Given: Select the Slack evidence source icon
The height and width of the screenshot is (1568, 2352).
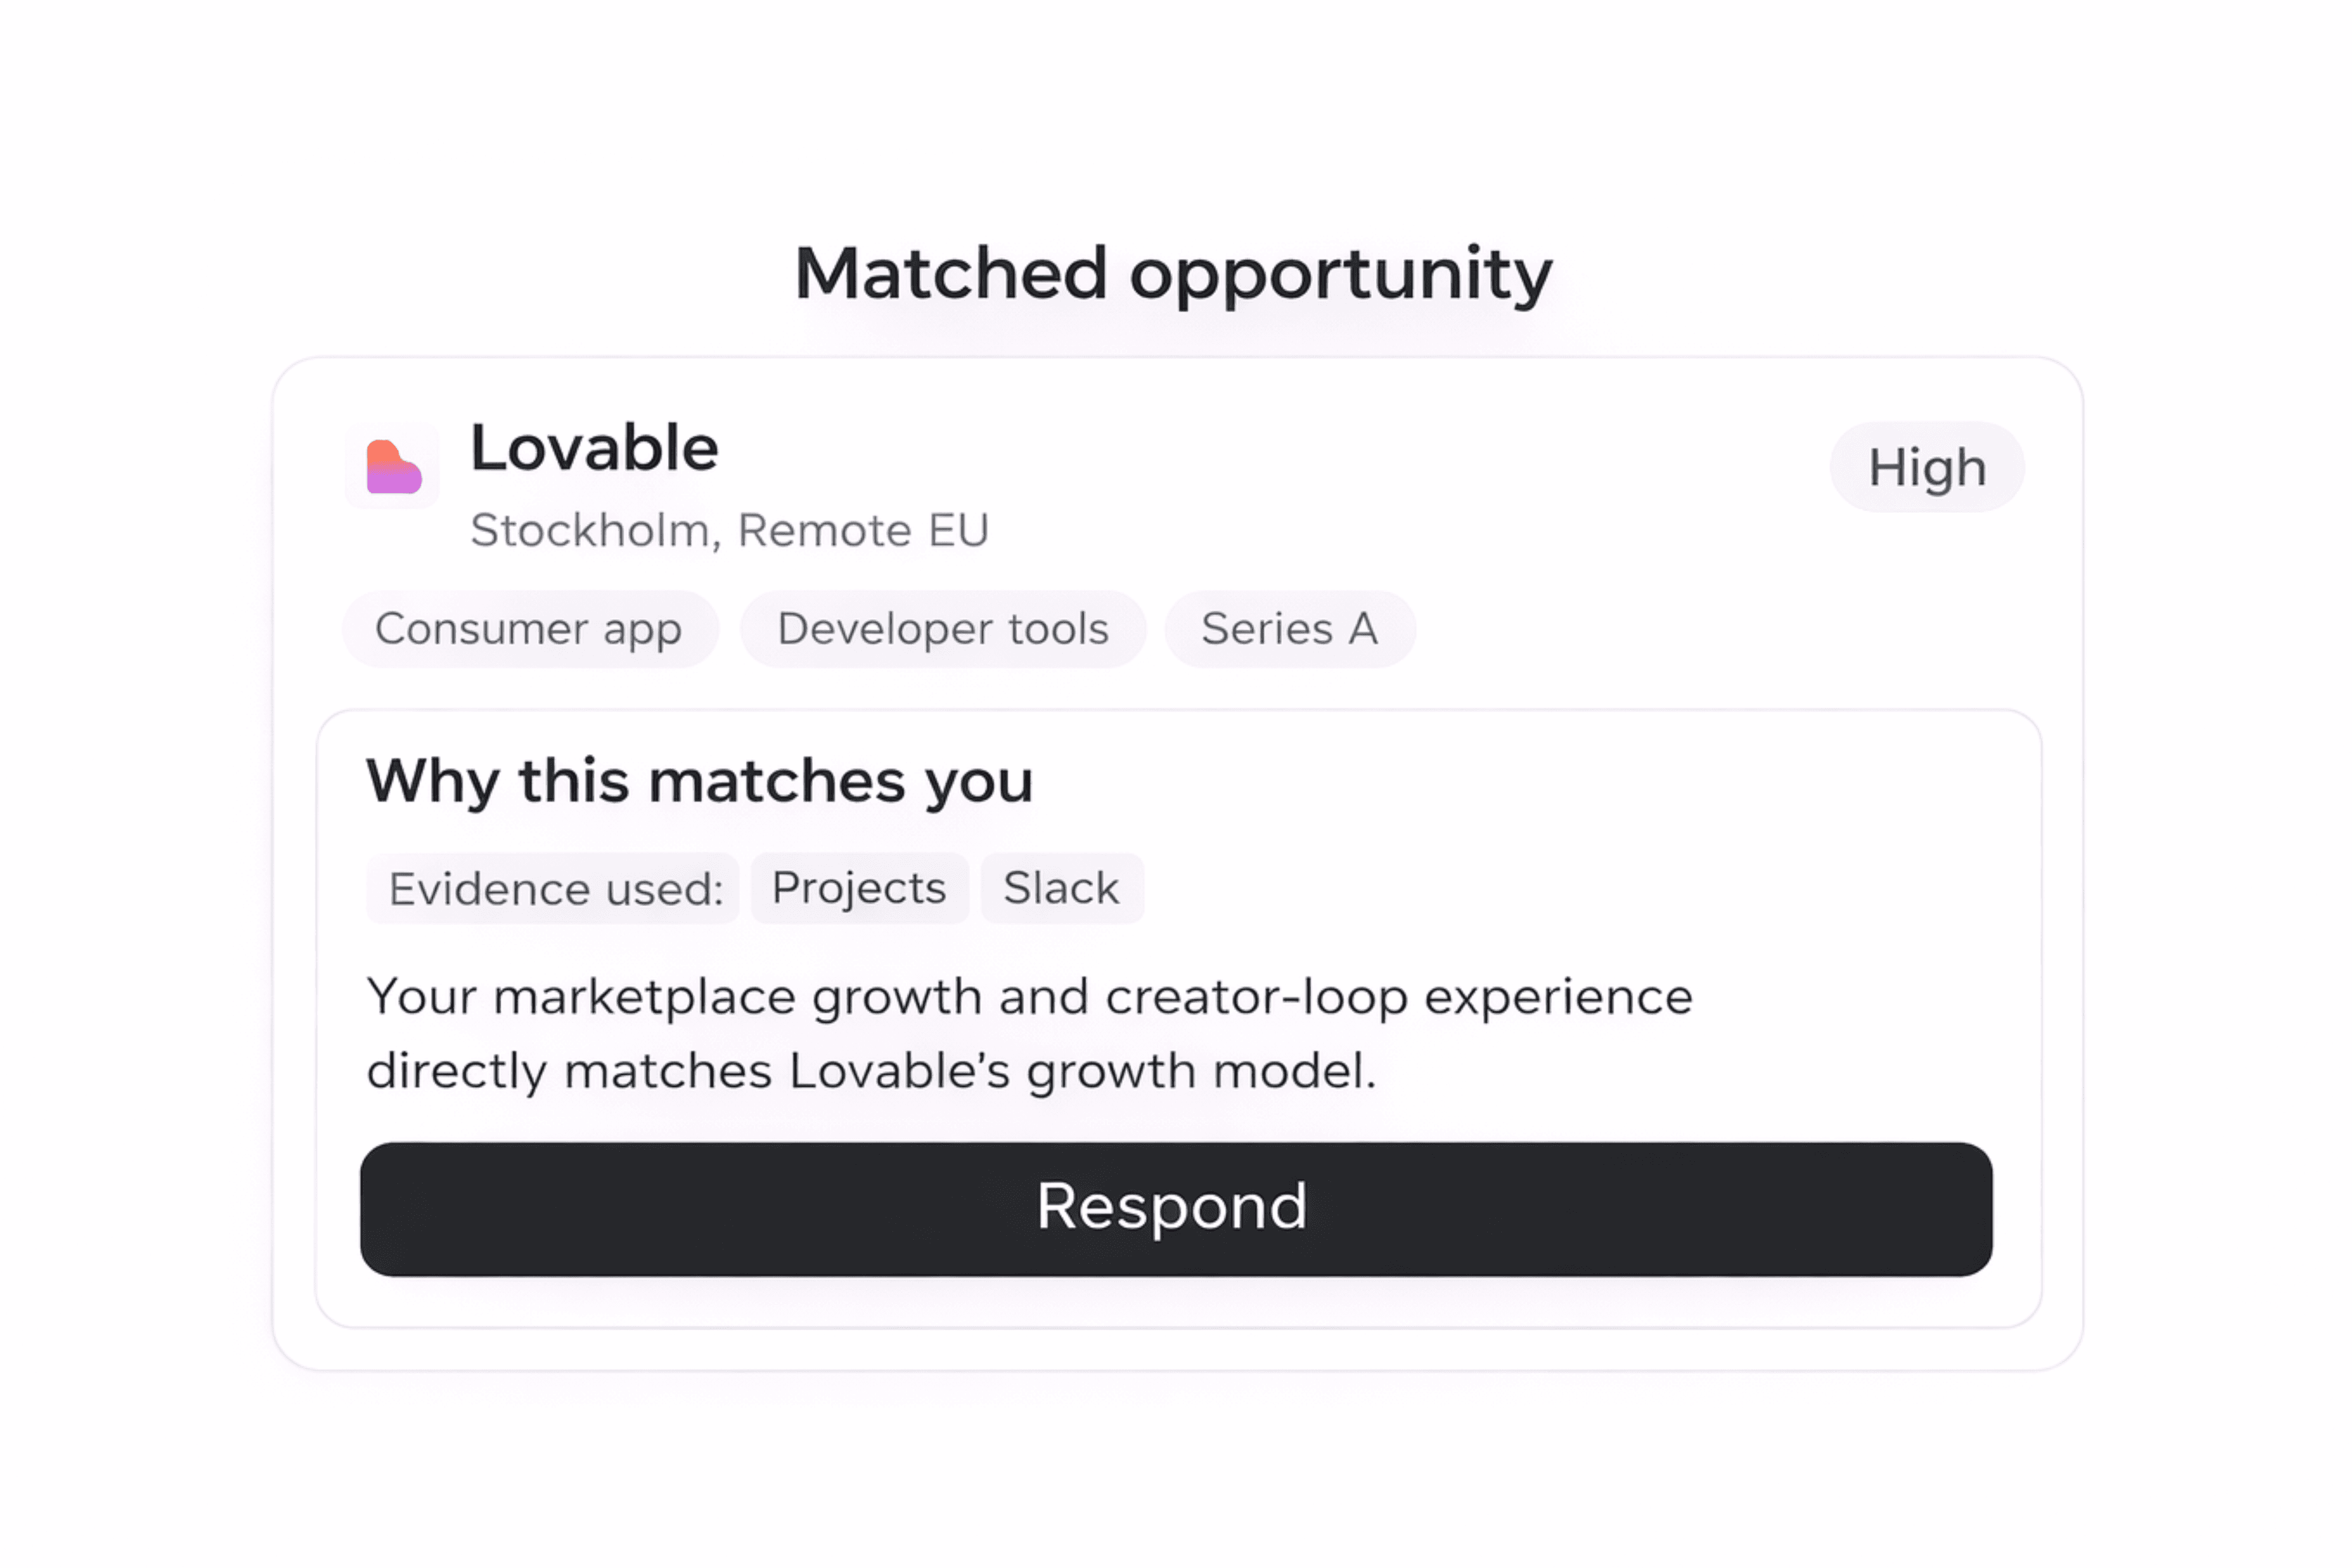Looking at the screenshot, I should 1062,888.
